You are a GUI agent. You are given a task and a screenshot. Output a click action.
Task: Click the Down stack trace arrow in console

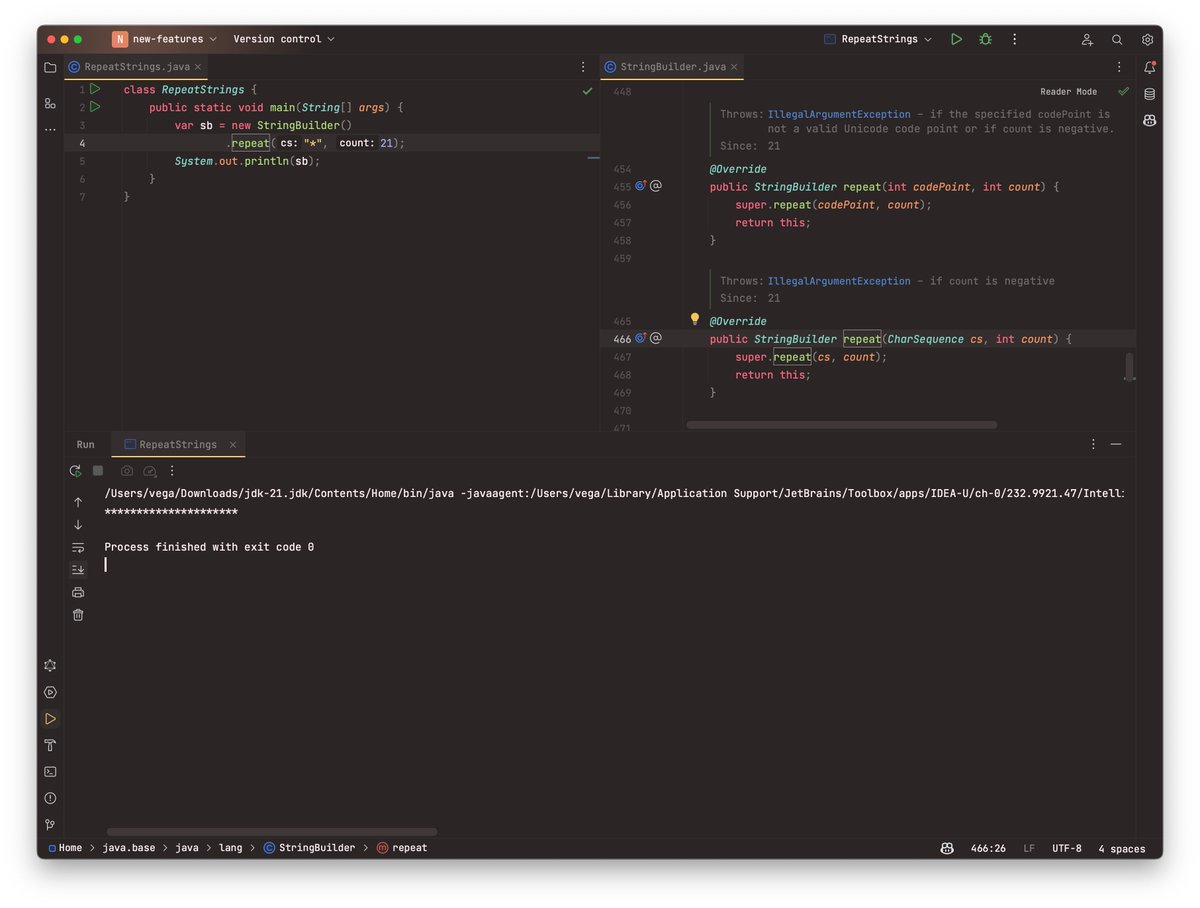pos(78,525)
